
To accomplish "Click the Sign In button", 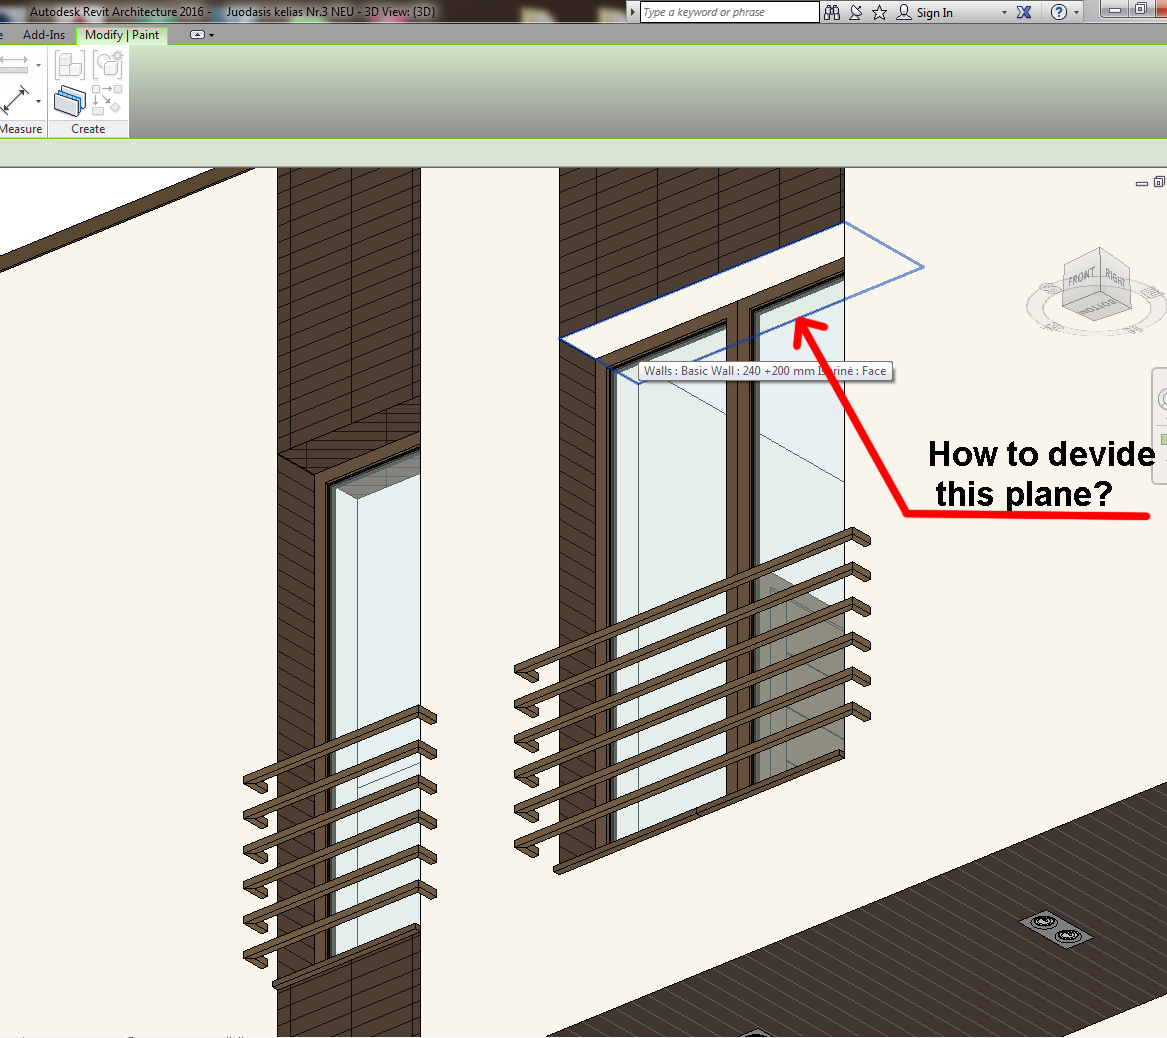I will click(x=924, y=12).
